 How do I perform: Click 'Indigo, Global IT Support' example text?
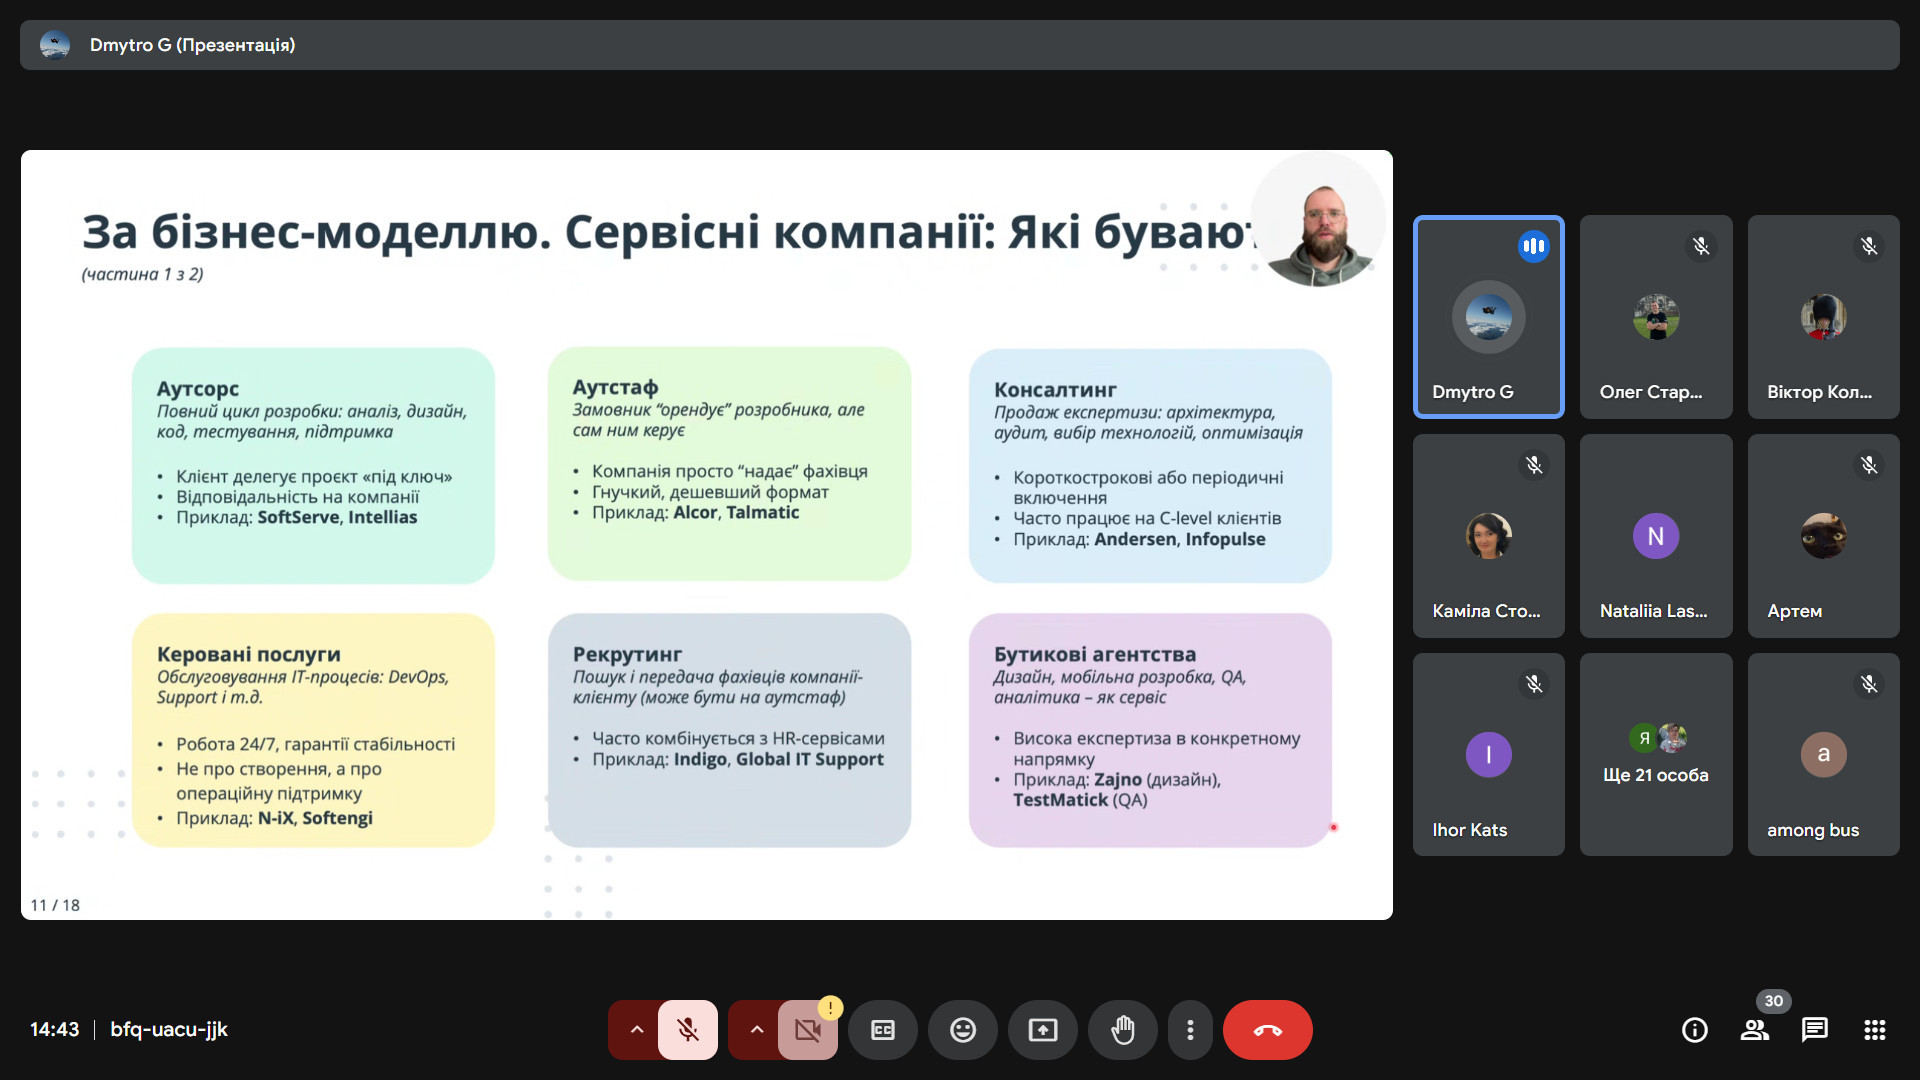779,759
